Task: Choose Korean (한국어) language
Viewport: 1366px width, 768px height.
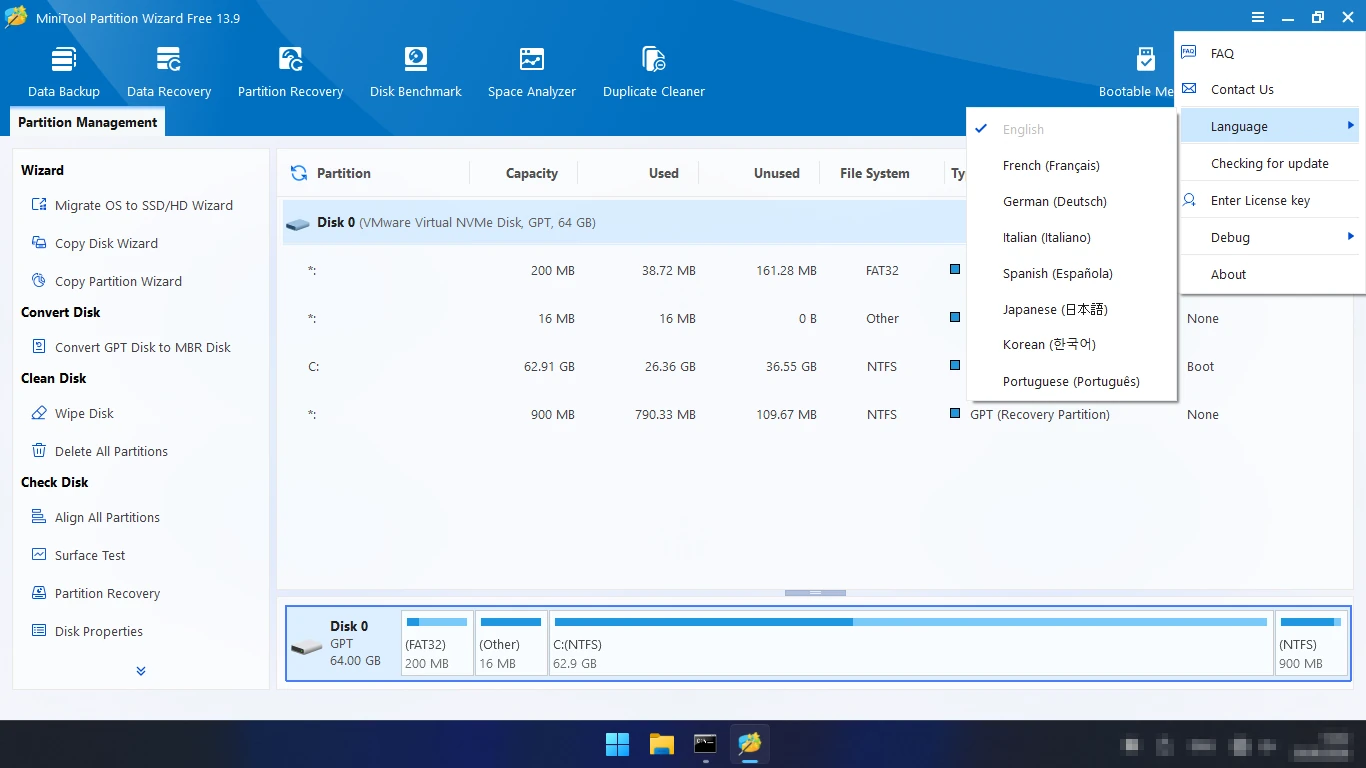Action: click(x=1071, y=345)
